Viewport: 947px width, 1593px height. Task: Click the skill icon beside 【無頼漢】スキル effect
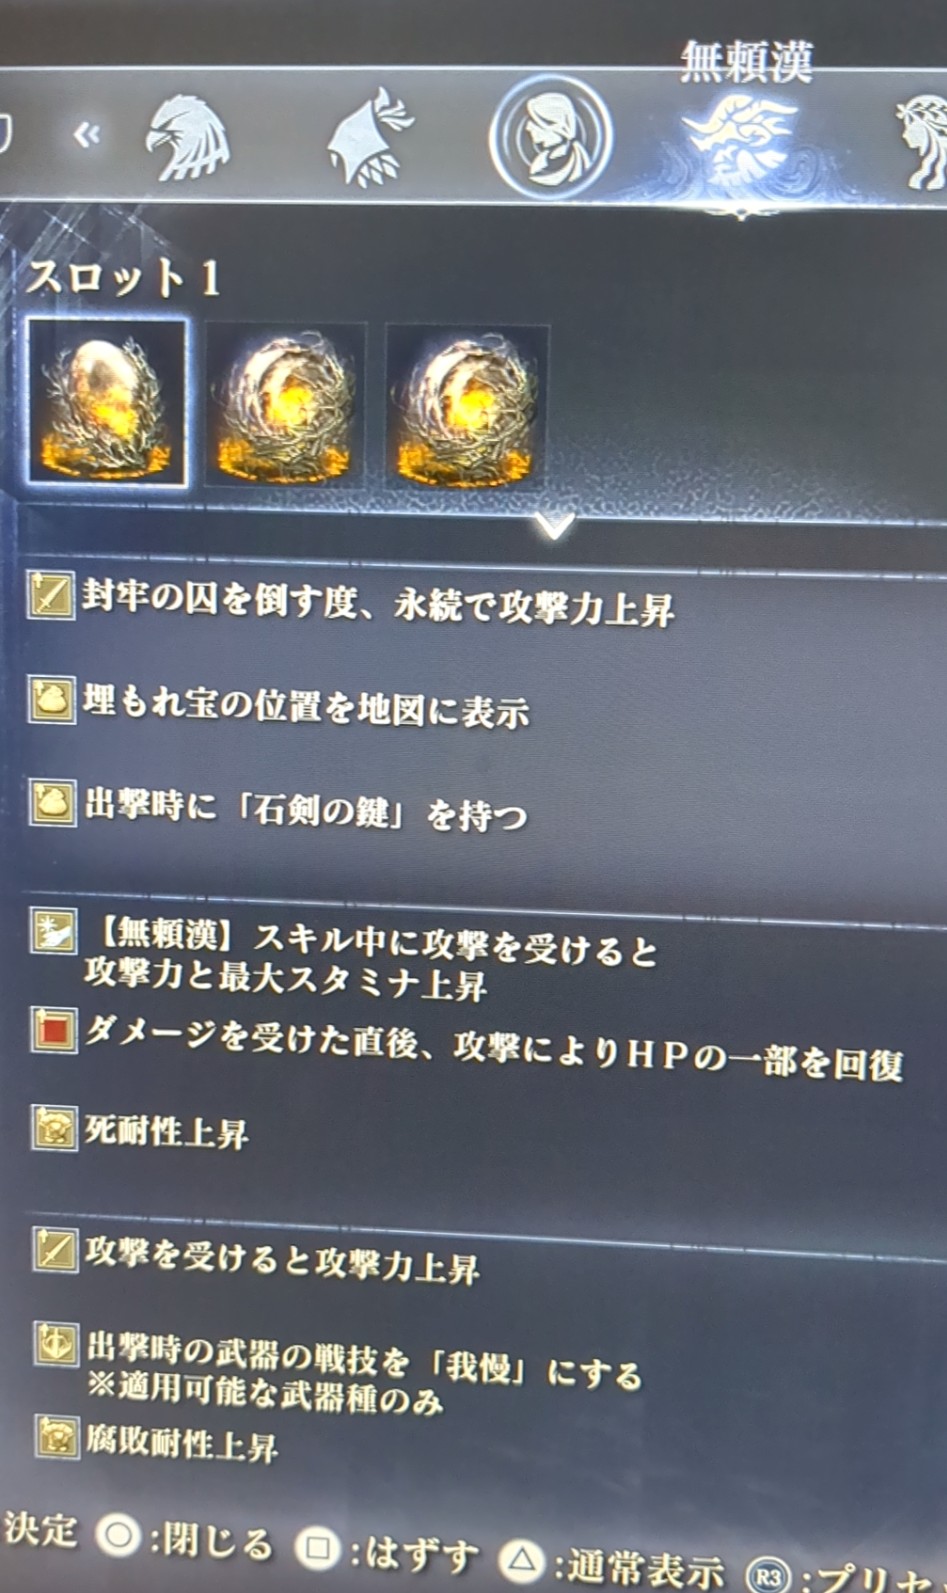point(53,933)
